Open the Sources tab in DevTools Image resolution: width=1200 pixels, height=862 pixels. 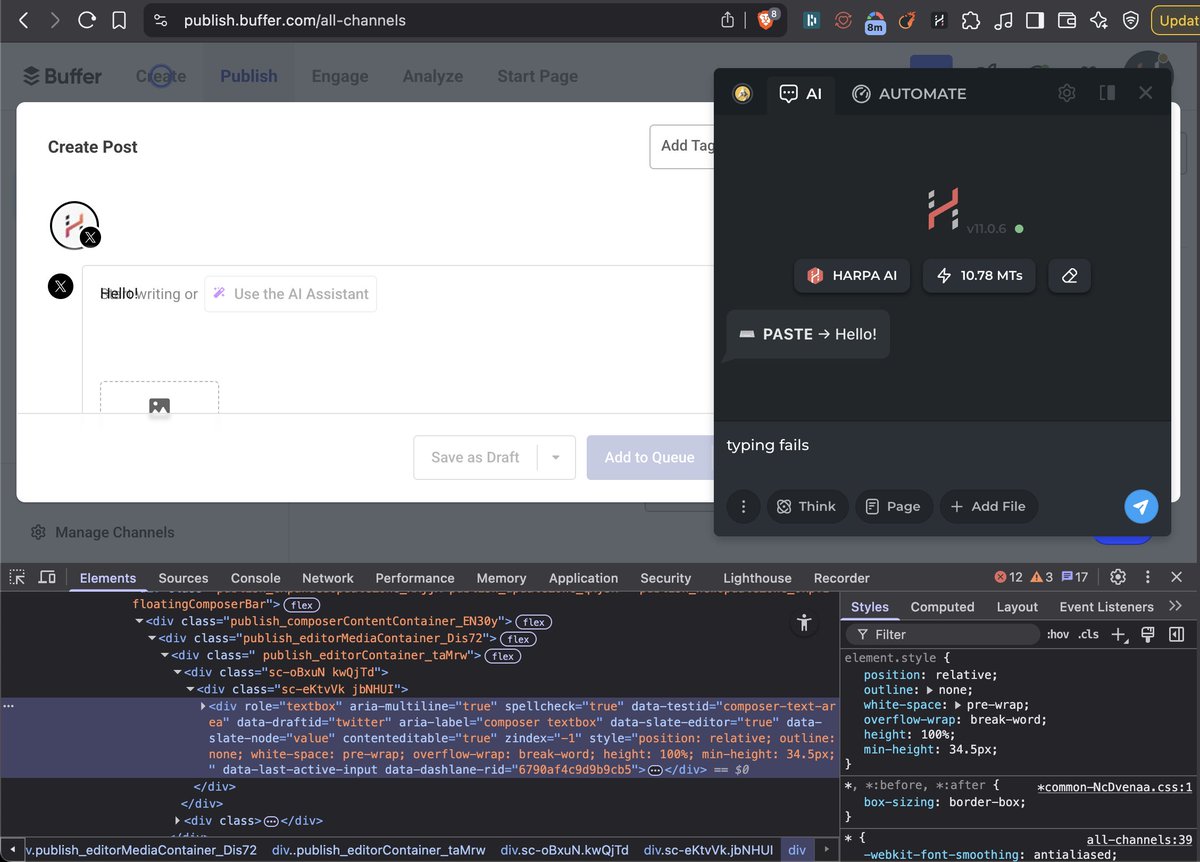[x=183, y=578]
